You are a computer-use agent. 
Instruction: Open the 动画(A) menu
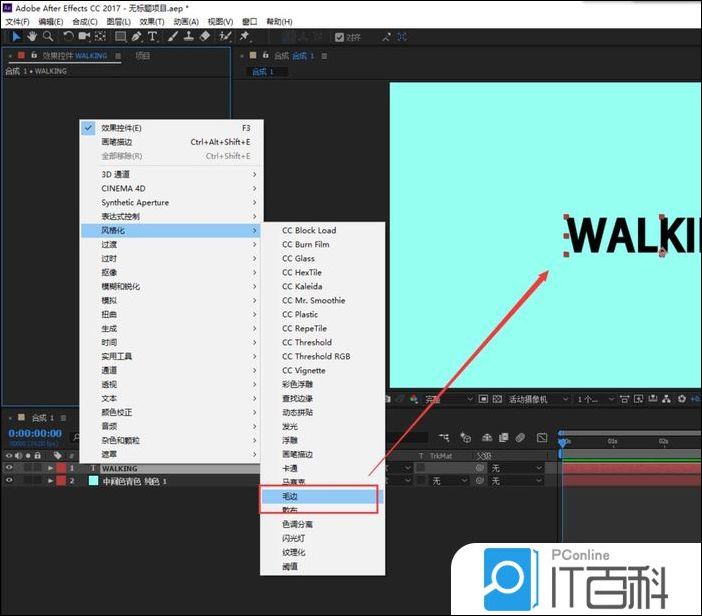186,21
